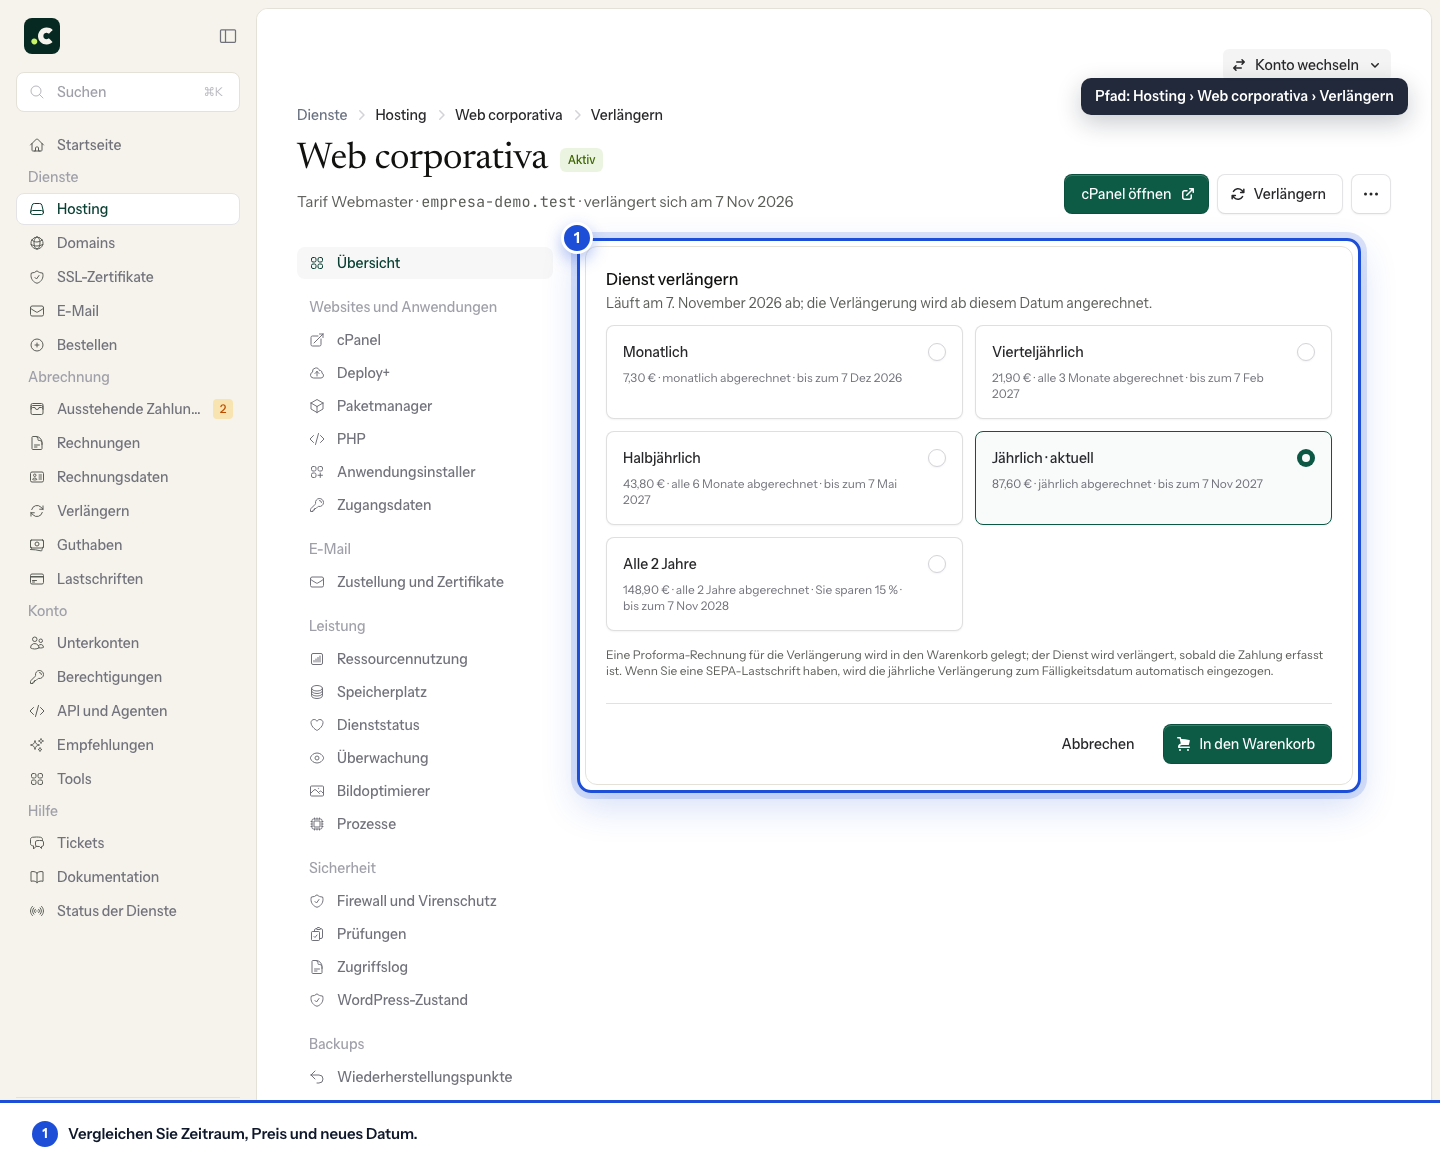The height and width of the screenshot is (1164, 1440).
Task: Open Rechnungen document icon
Action: tap(37, 443)
